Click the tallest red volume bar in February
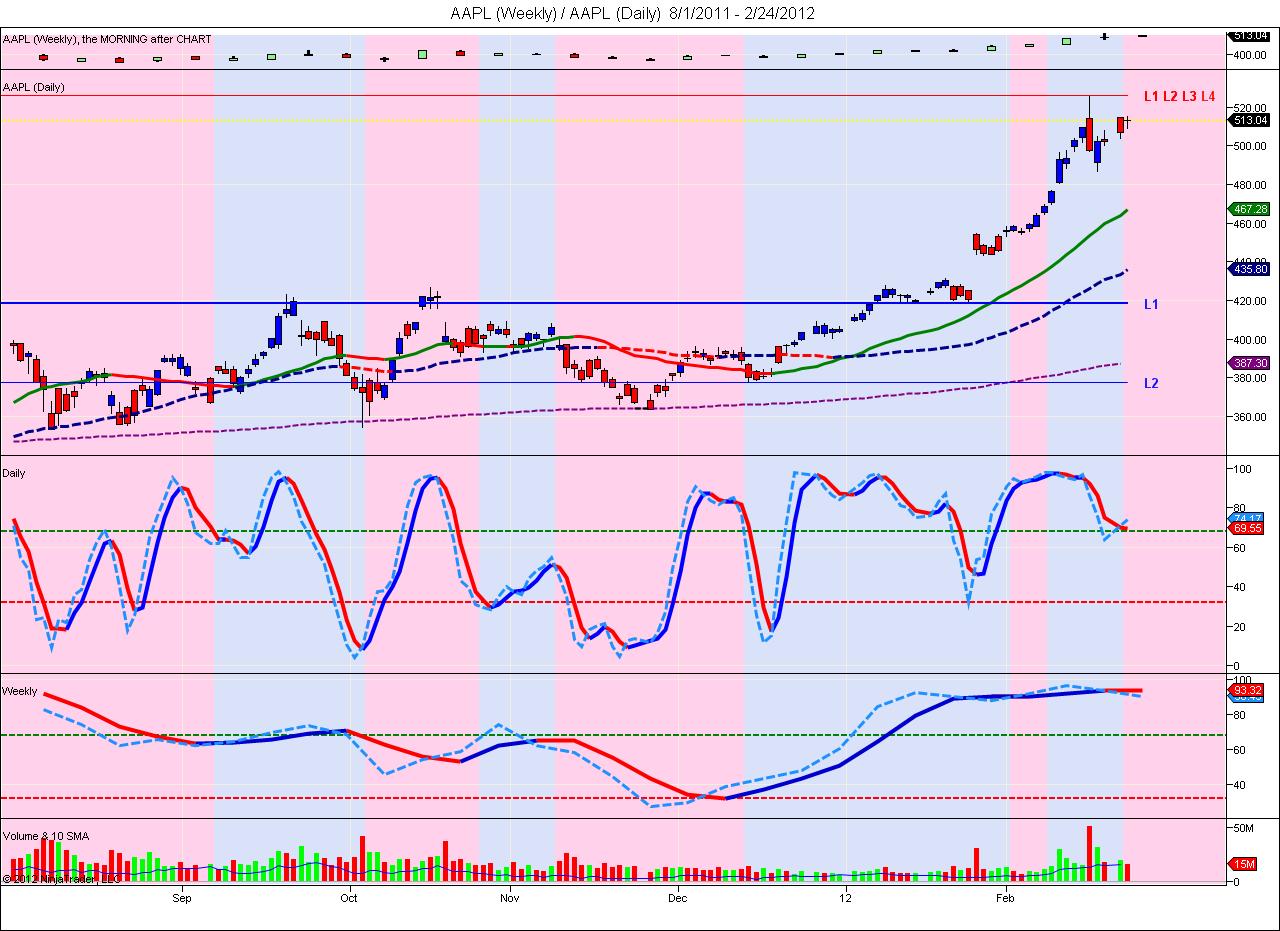The image size is (1280, 931). pos(1090,853)
